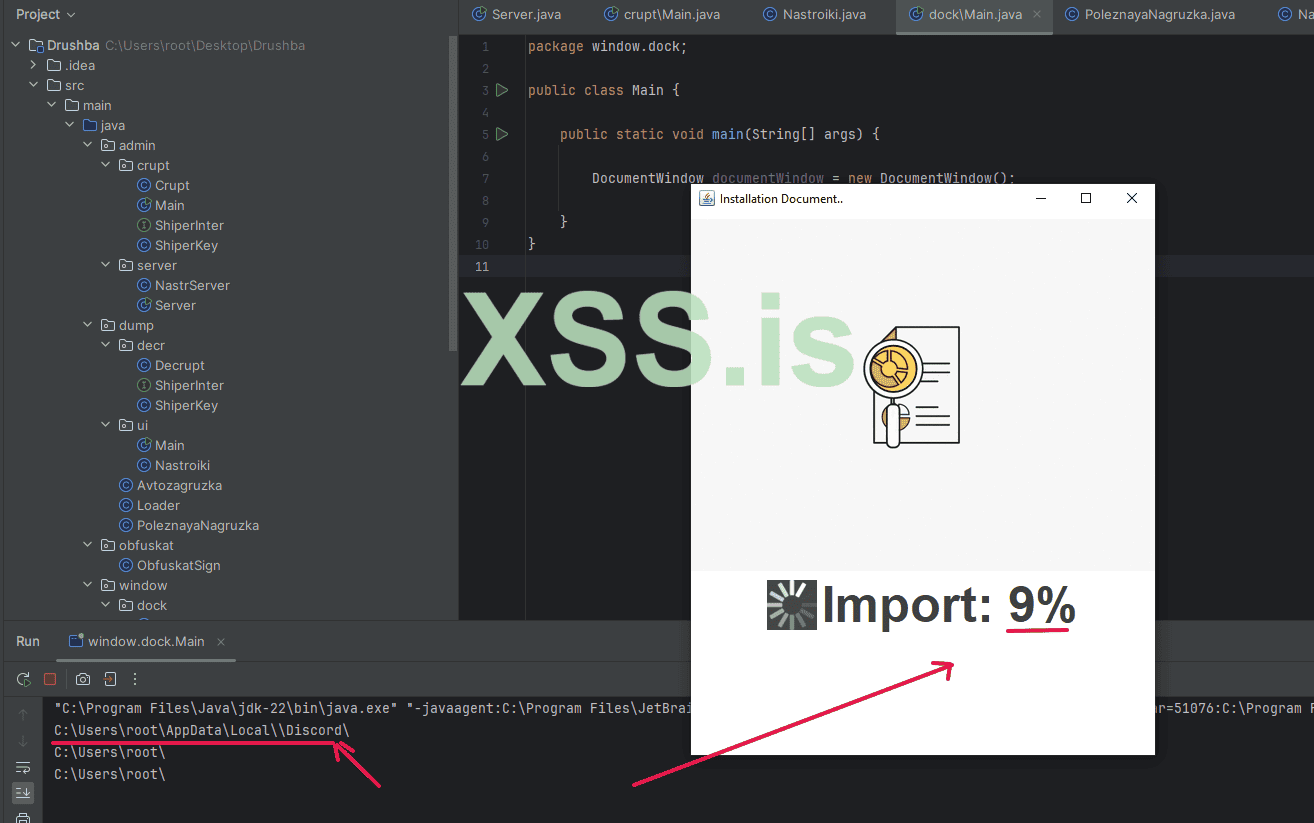Collapse the obfuskat package

[89, 545]
